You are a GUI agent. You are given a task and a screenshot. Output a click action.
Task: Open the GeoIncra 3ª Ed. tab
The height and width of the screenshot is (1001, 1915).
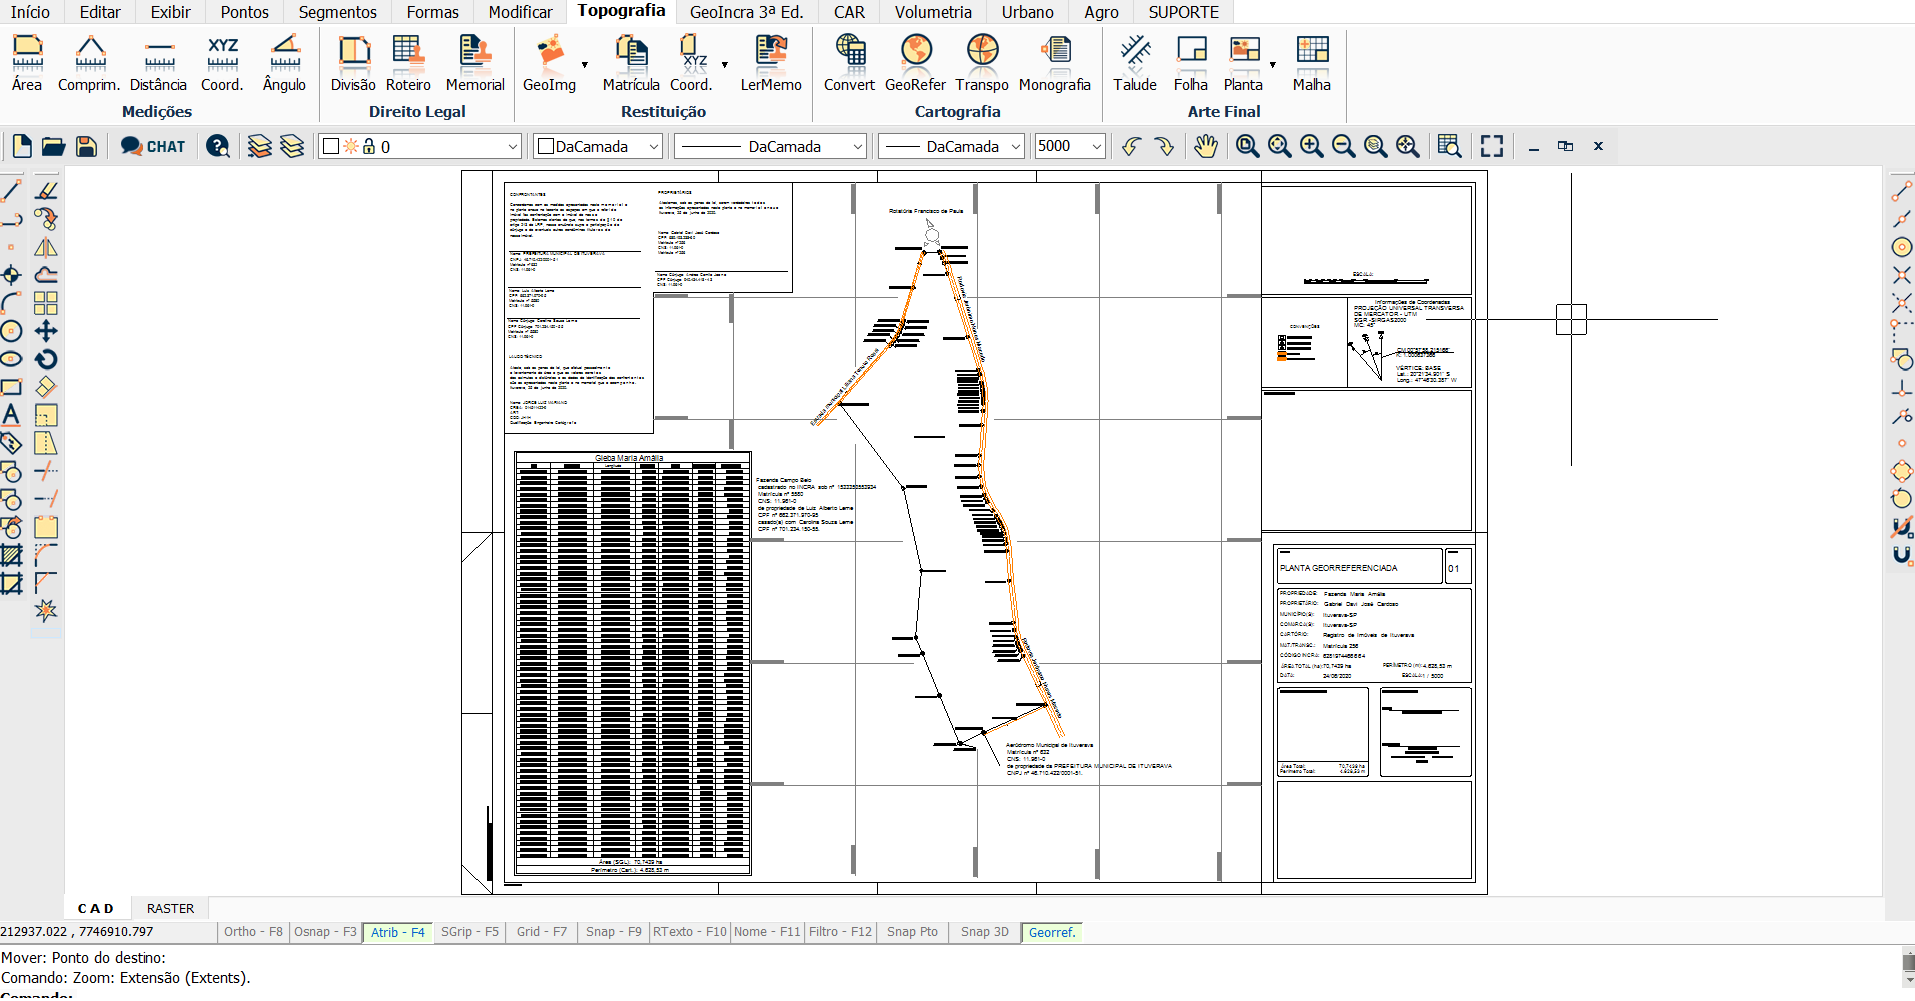tap(747, 12)
